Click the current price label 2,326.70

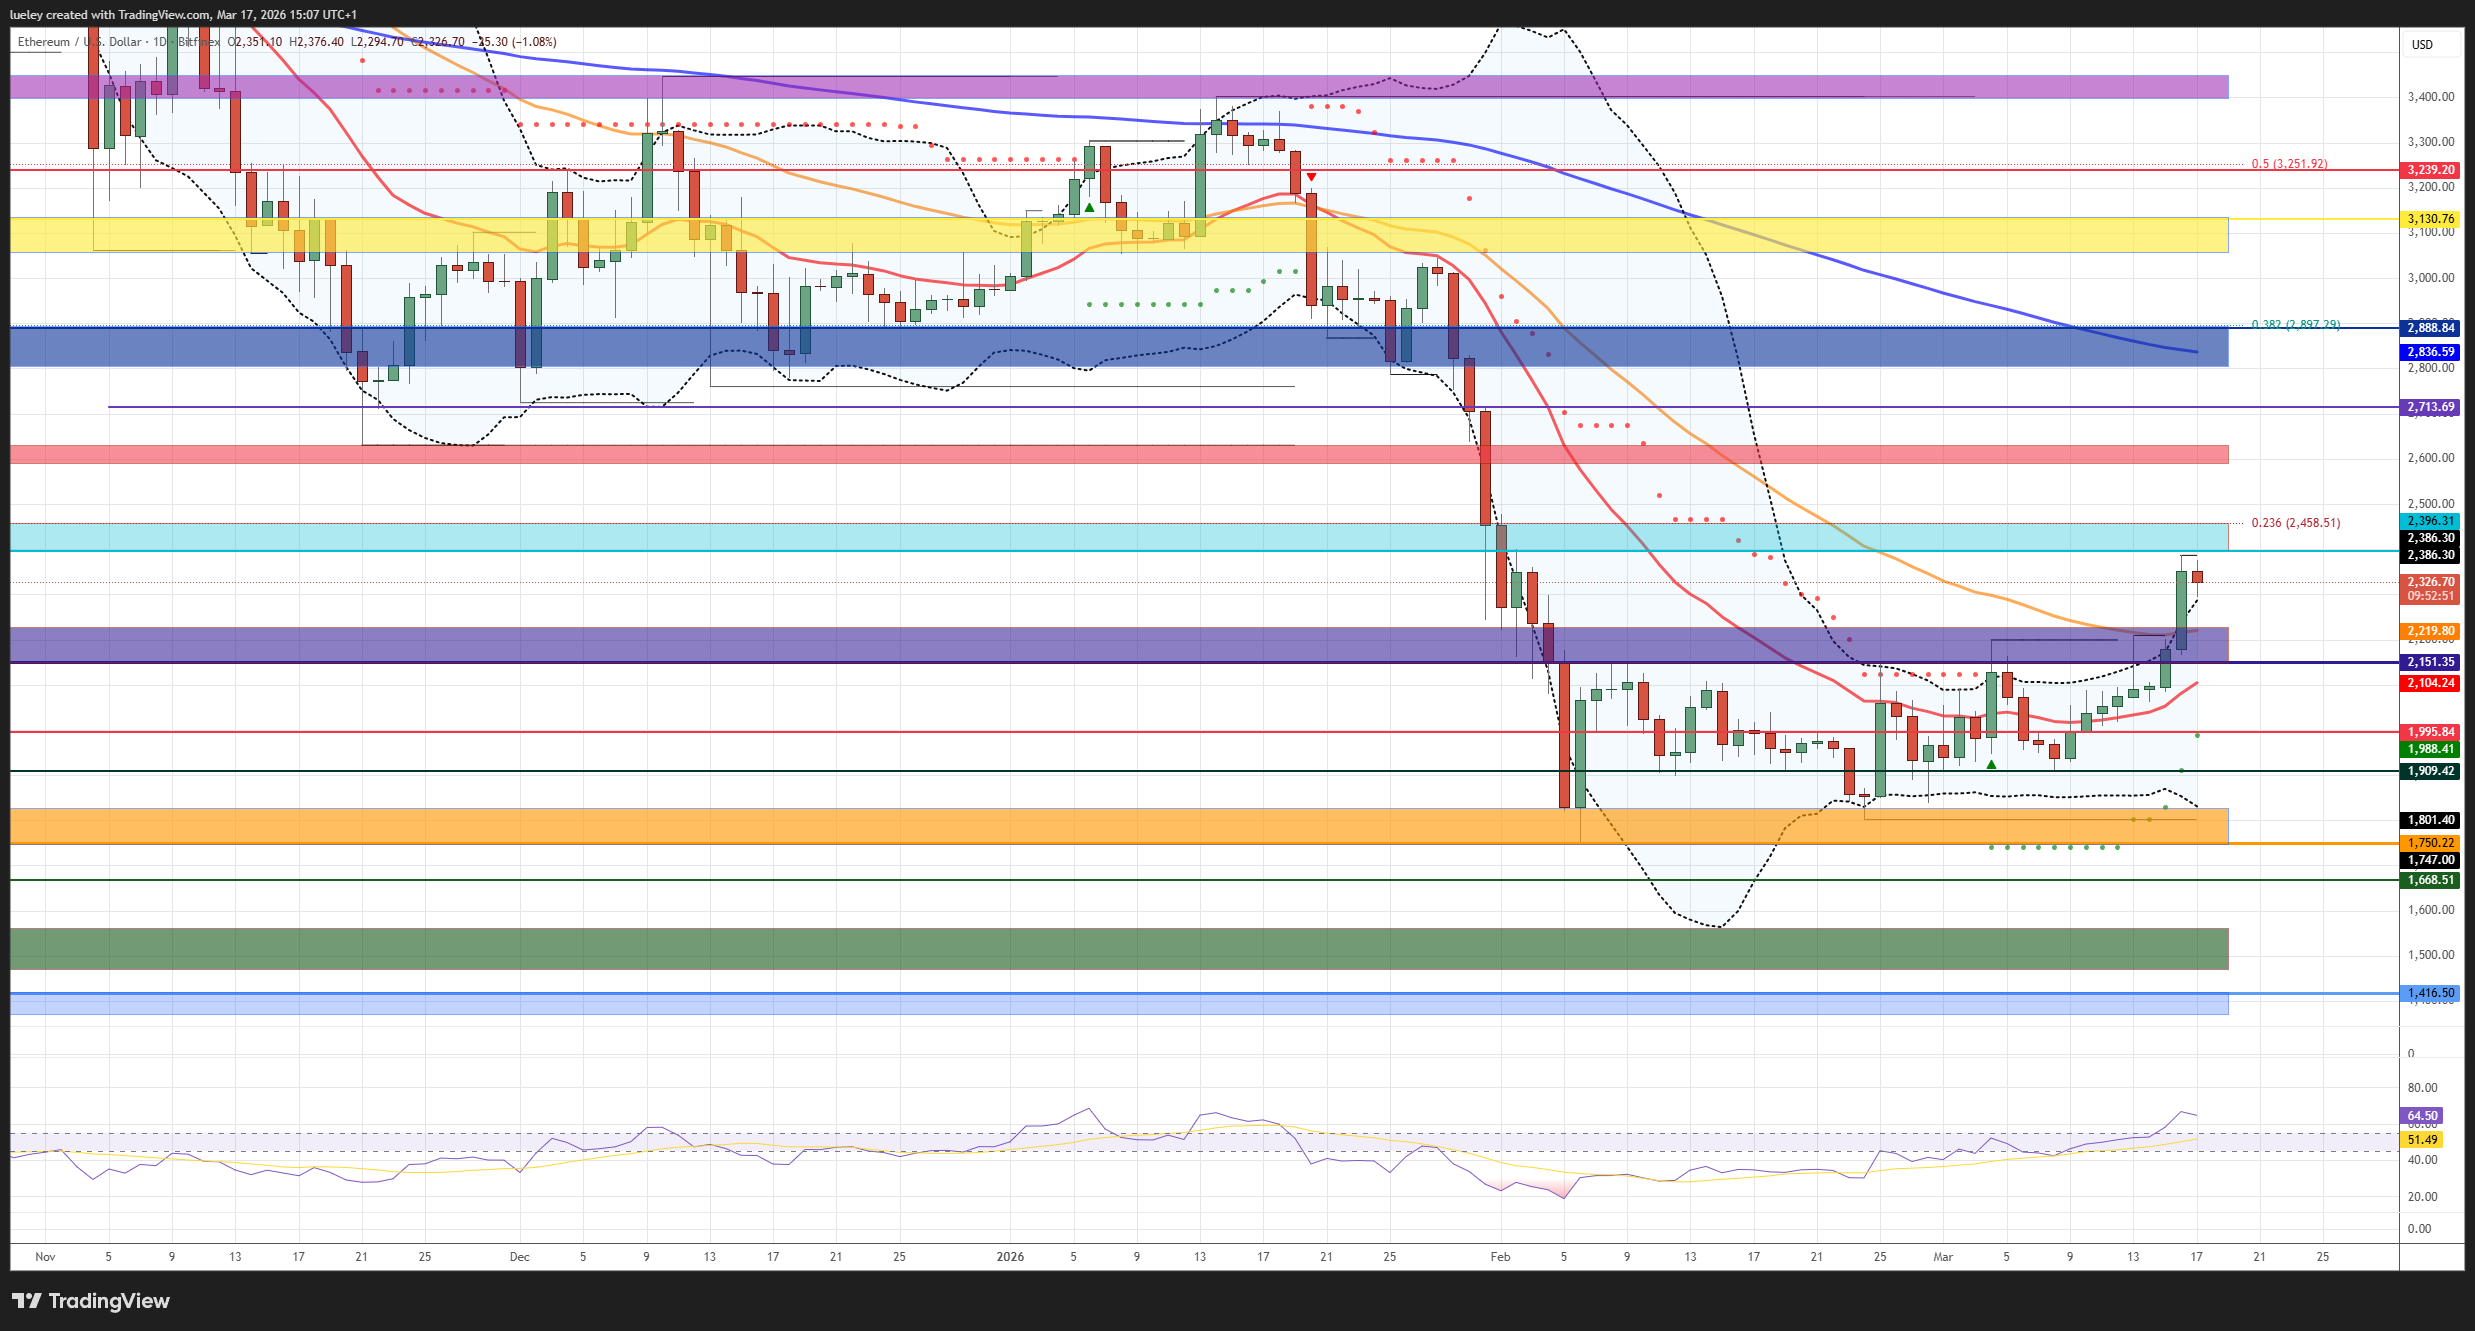point(2431,582)
